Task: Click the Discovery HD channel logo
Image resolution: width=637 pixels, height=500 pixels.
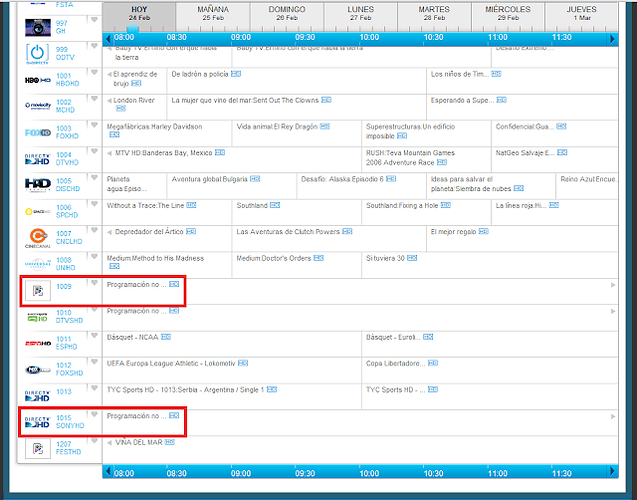Action: (37, 184)
